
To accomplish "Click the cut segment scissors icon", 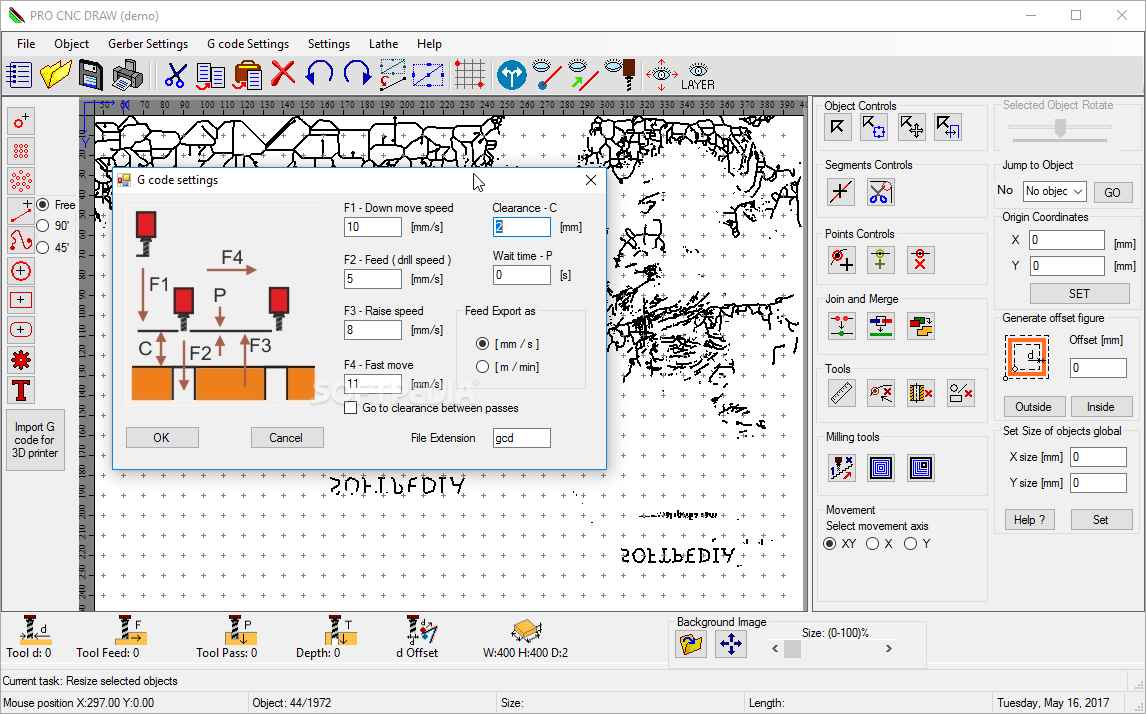I will coord(880,192).
